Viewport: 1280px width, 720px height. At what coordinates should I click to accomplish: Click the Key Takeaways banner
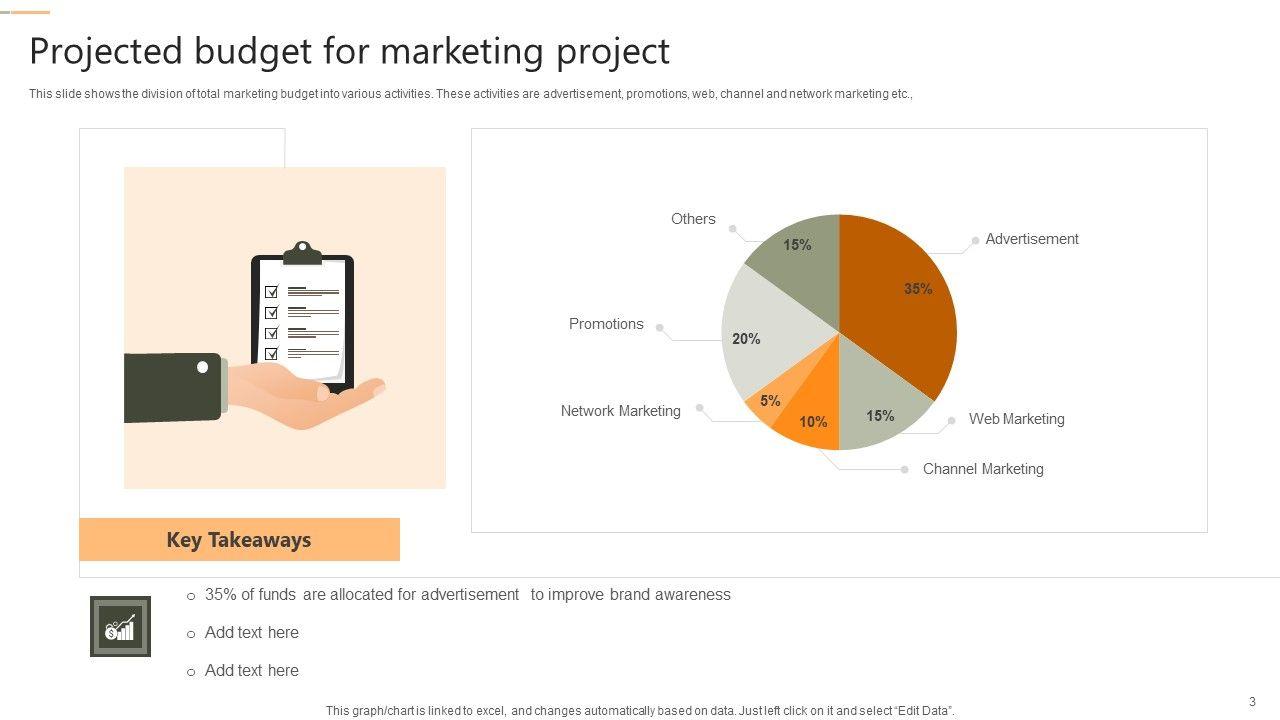pos(239,540)
